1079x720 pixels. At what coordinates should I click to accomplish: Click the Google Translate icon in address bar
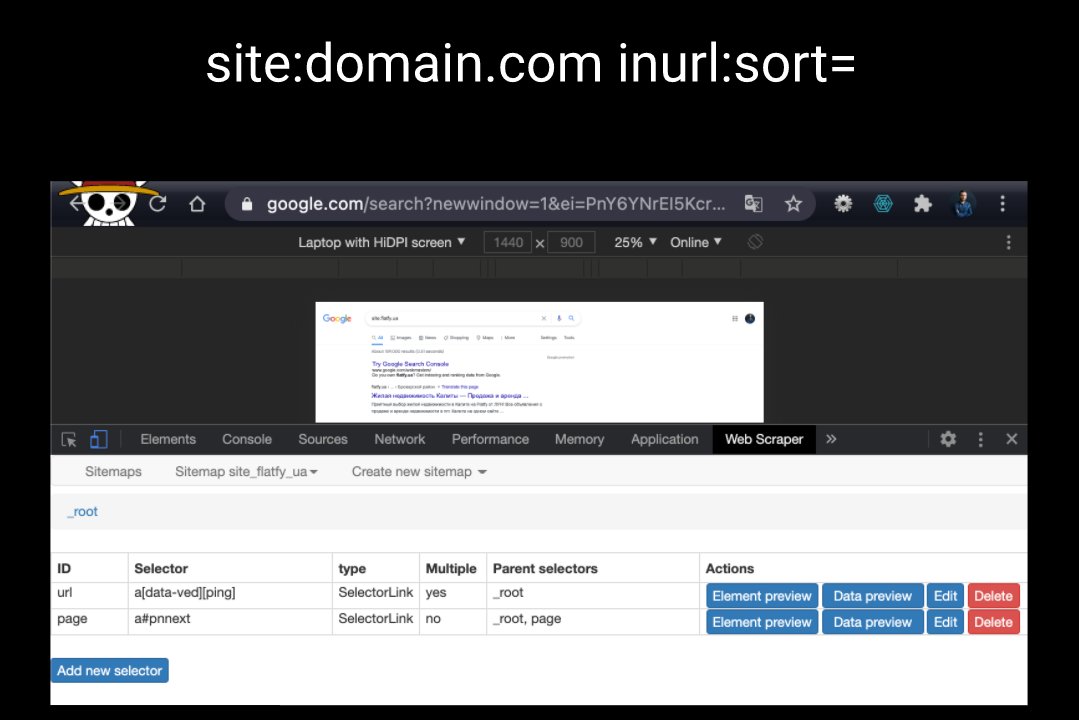(x=753, y=204)
